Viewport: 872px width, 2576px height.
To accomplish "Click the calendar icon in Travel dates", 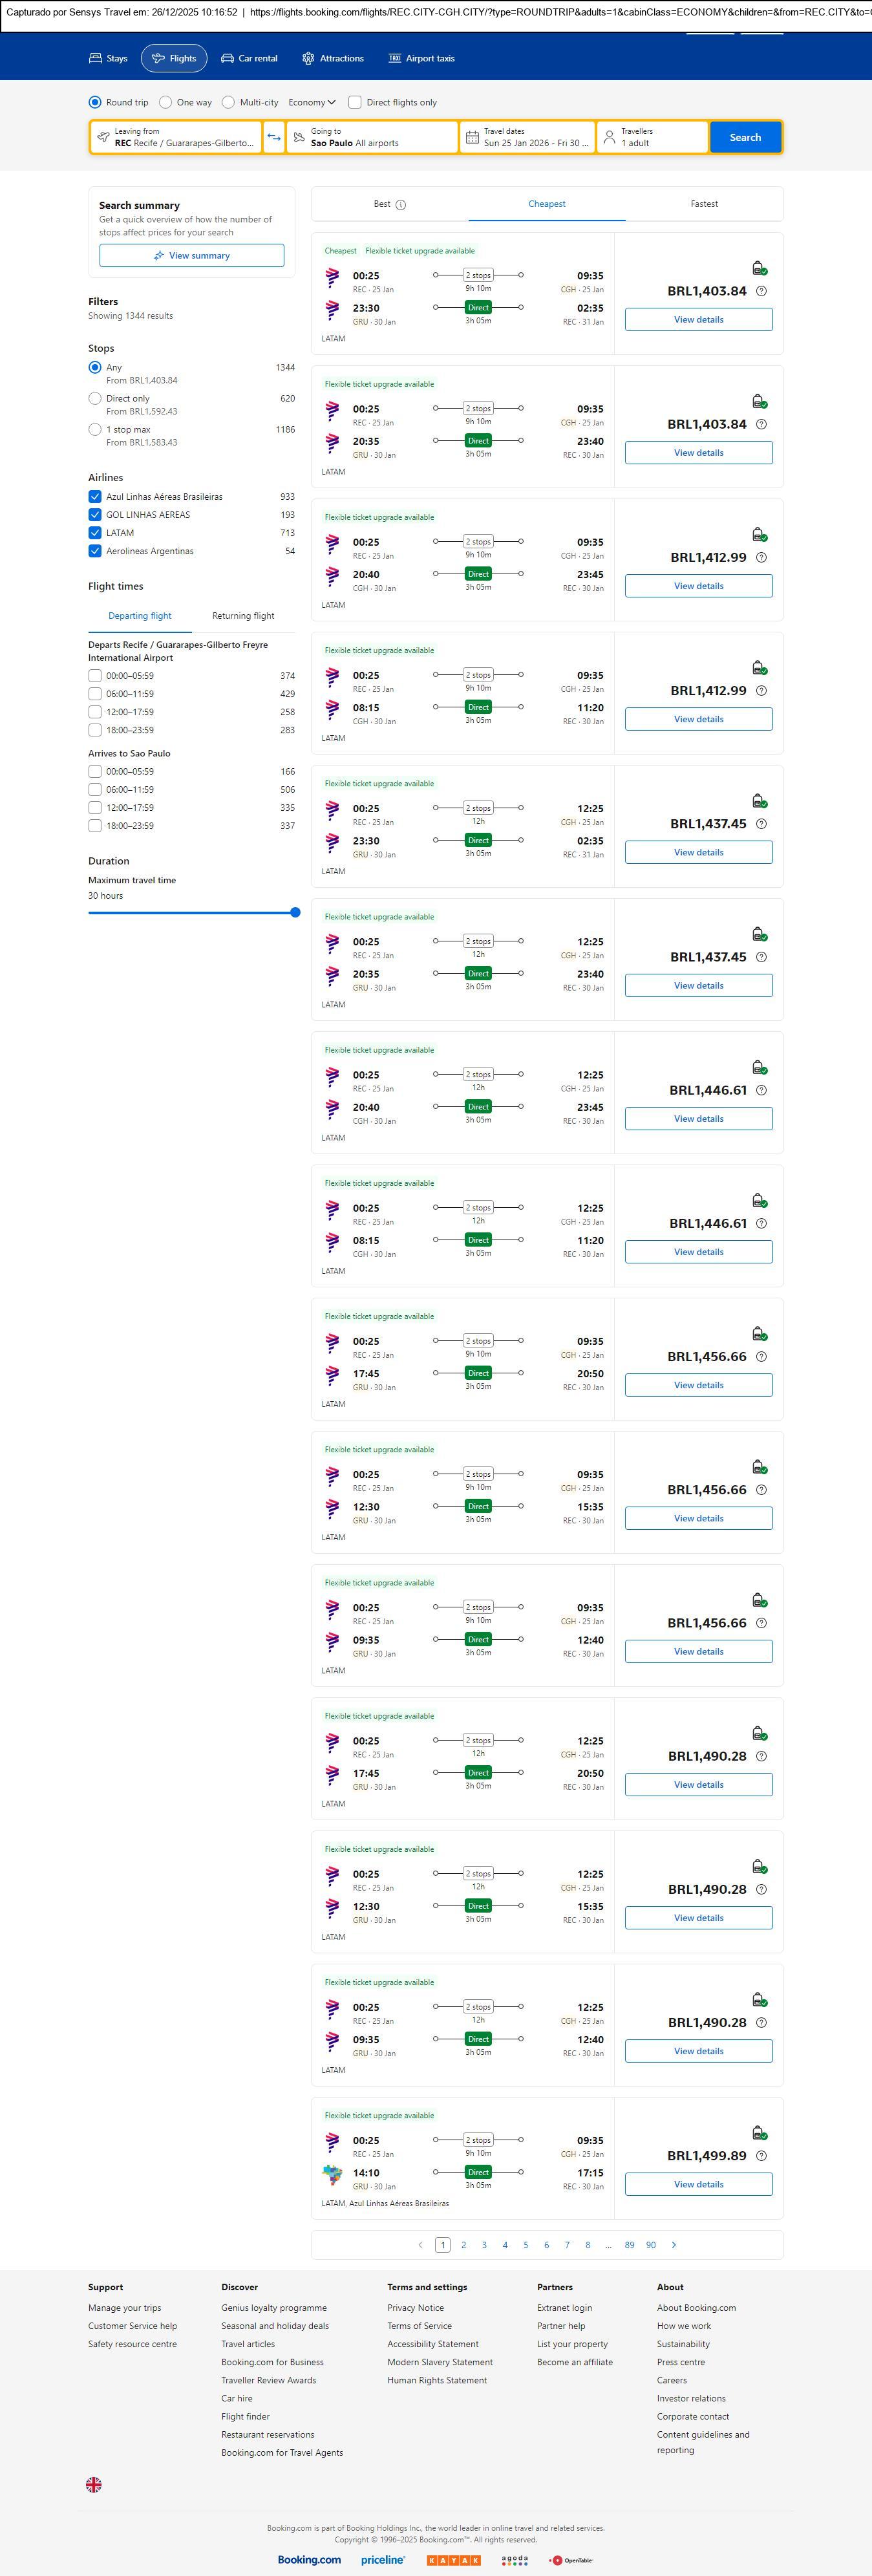I will (472, 137).
